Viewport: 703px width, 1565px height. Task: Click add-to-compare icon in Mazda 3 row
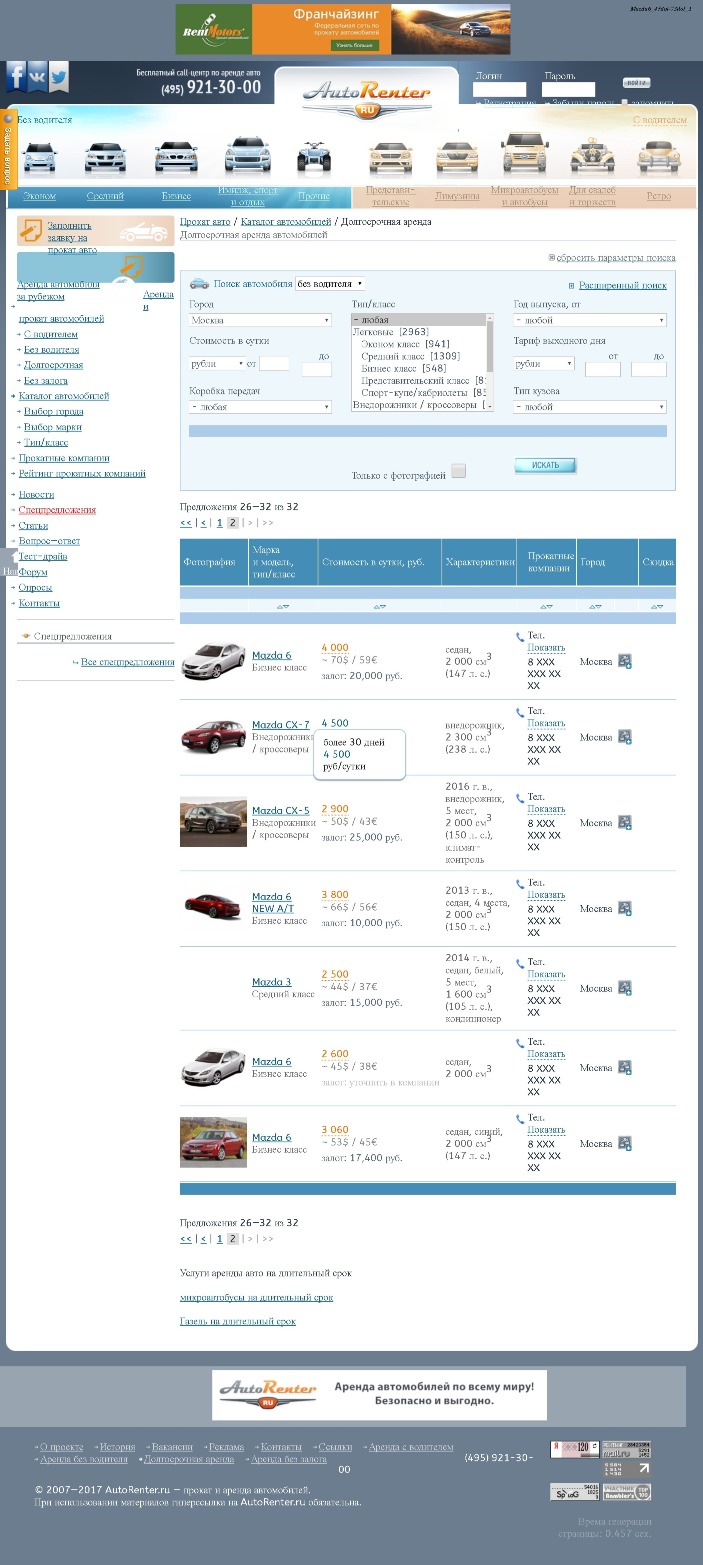pyautogui.click(x=625, y=988)
